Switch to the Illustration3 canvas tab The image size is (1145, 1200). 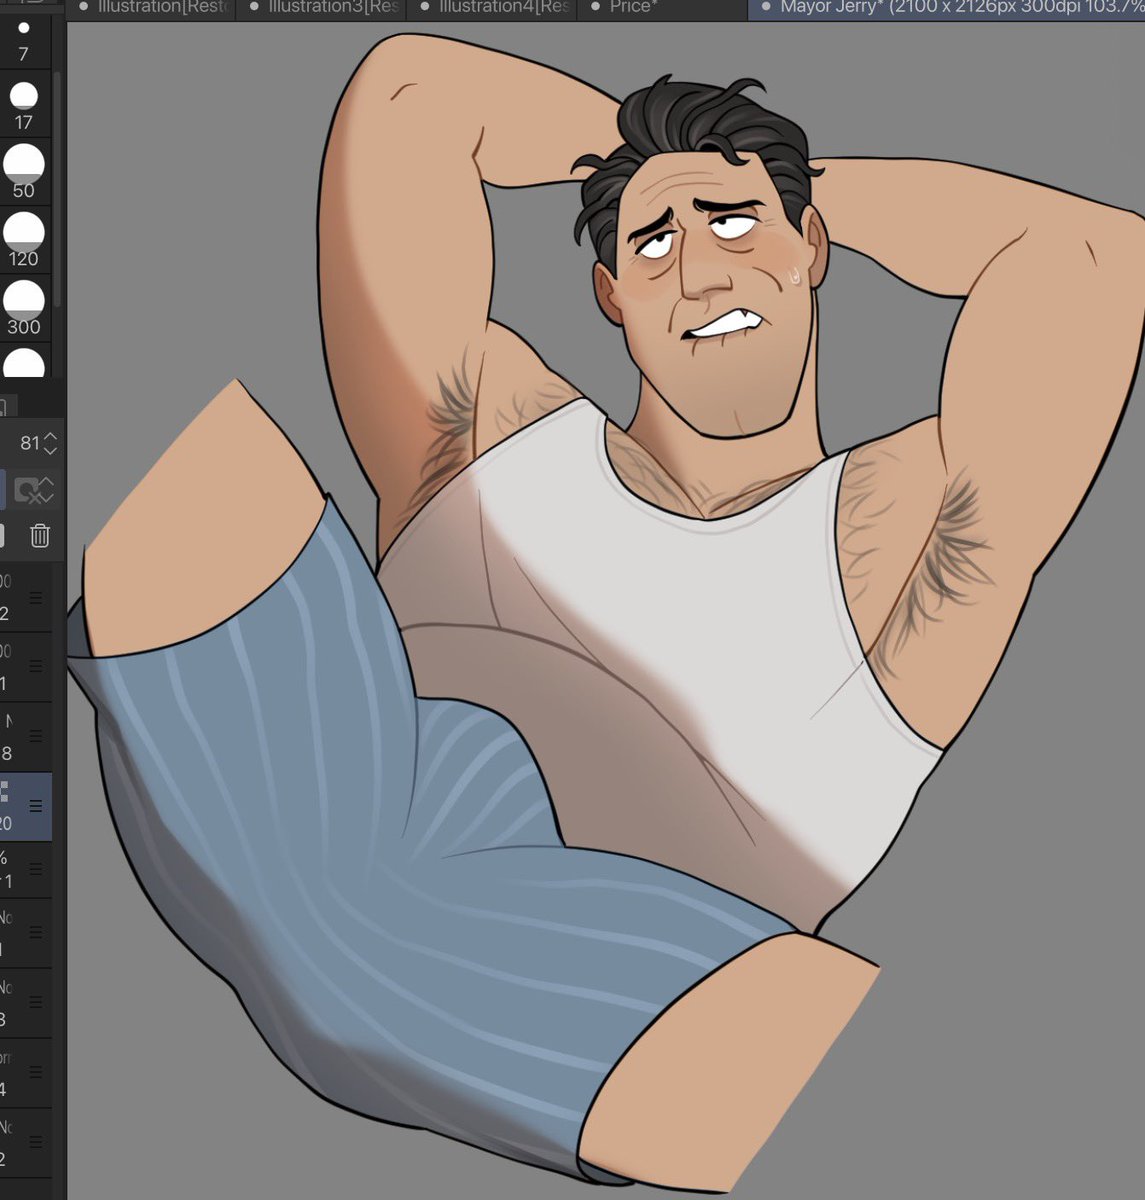320,6
